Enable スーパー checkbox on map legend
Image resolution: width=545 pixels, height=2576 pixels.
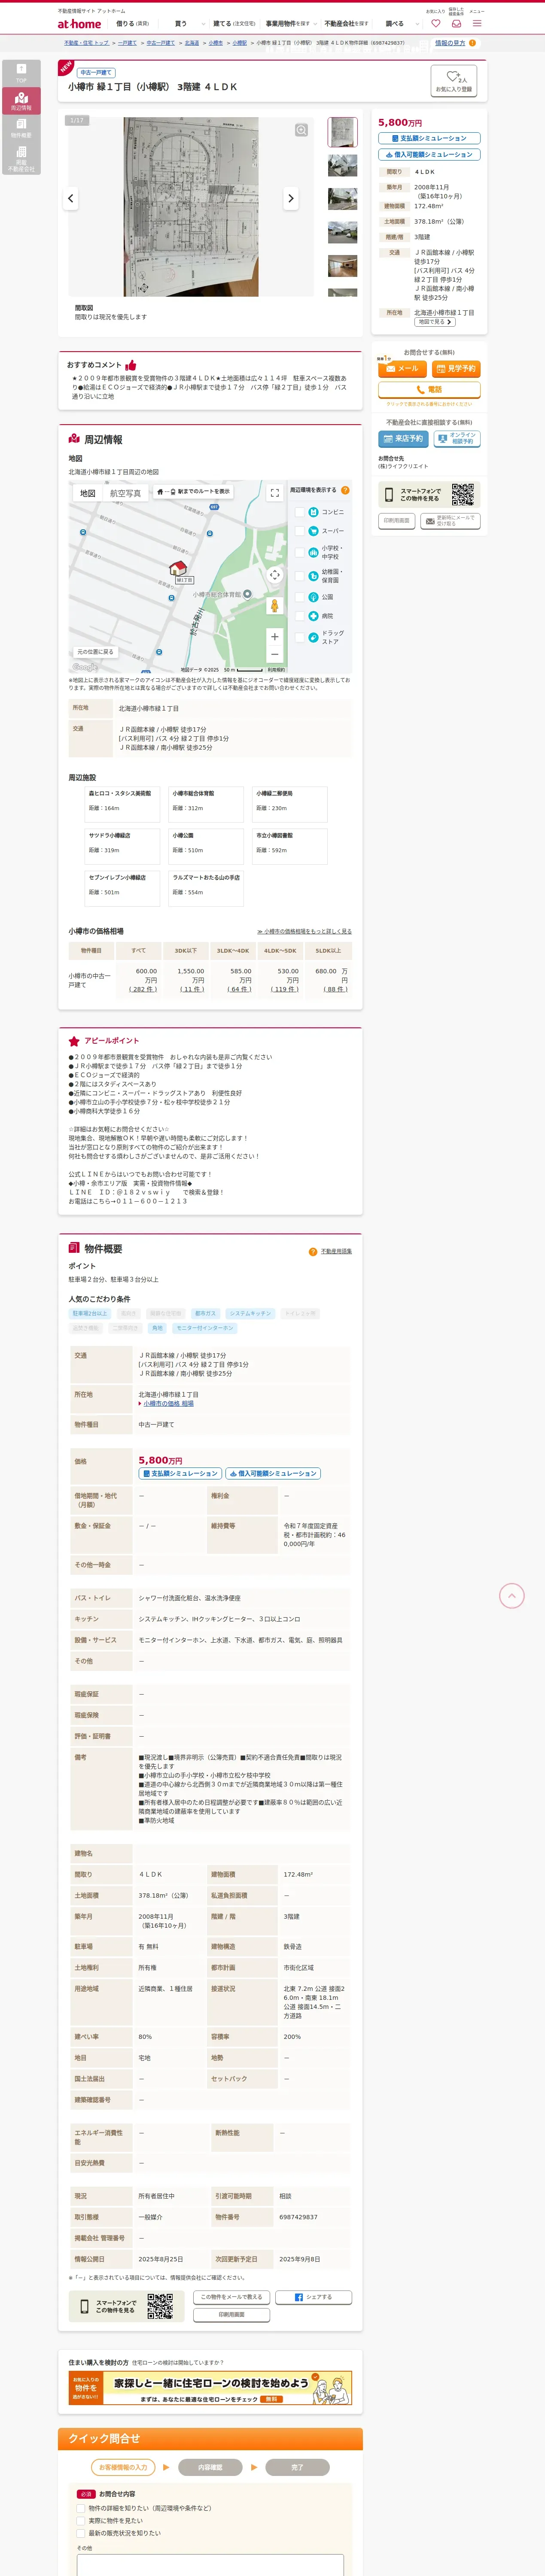(x=300, y=531)
